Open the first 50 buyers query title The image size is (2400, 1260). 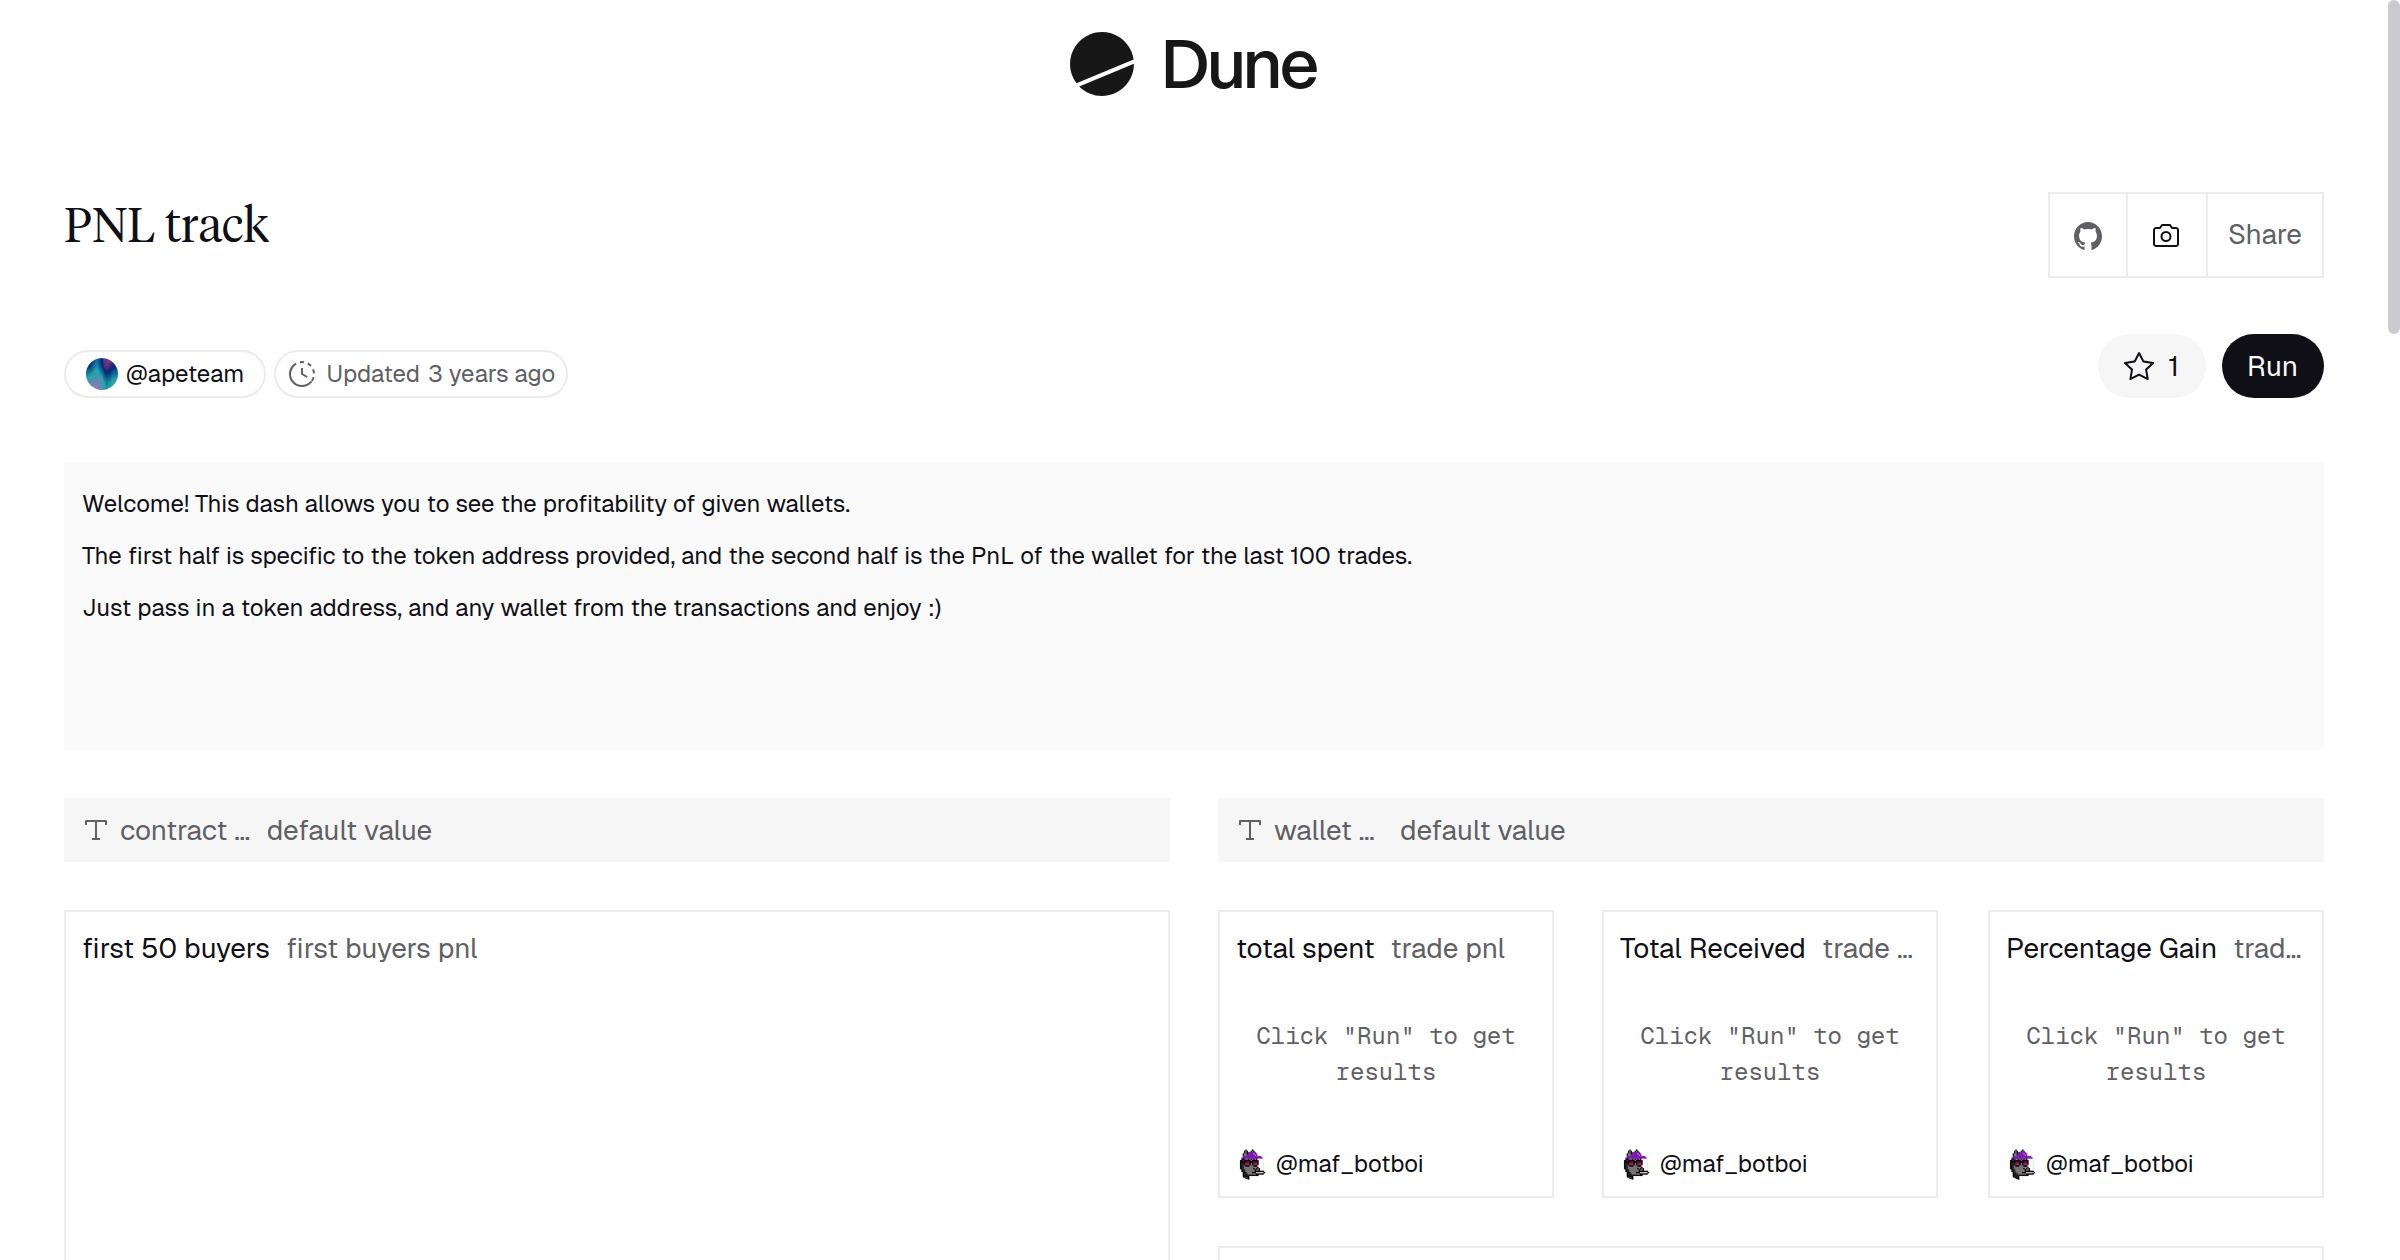tap(176, 949)
